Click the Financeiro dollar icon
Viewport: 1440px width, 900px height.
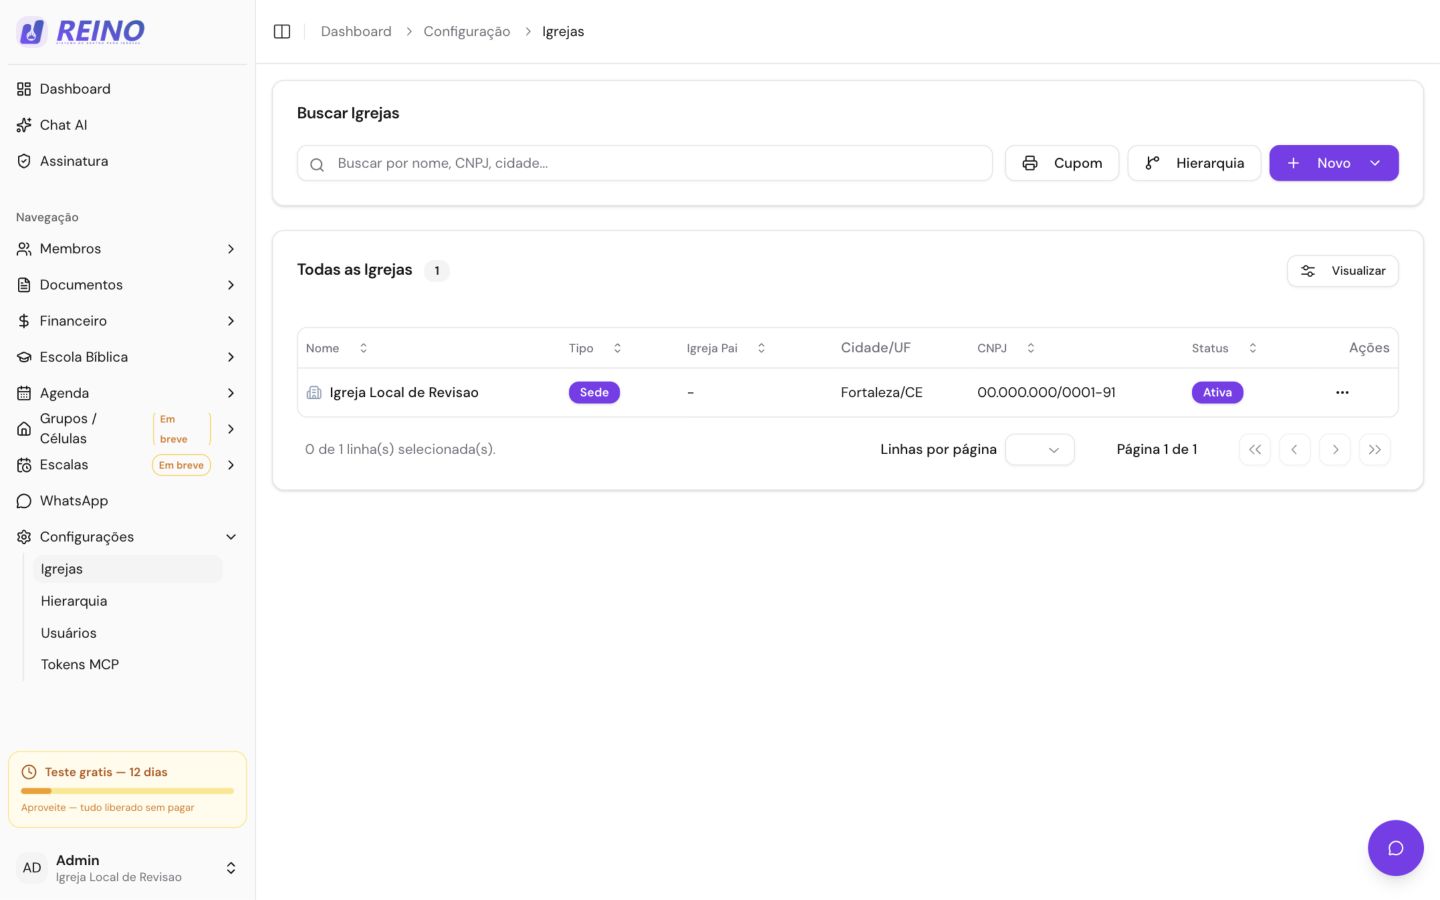(24, 321)
